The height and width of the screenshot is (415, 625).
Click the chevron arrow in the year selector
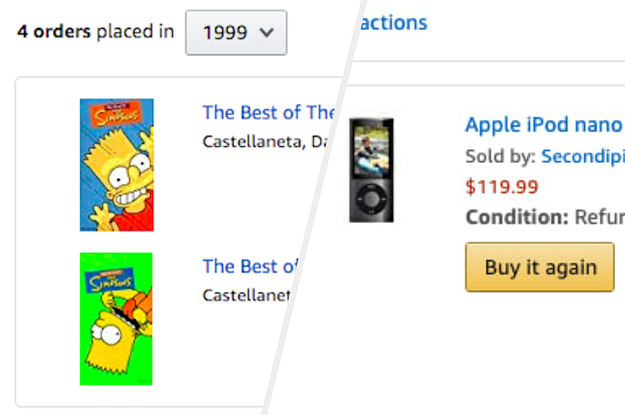[x=266, y=32]
